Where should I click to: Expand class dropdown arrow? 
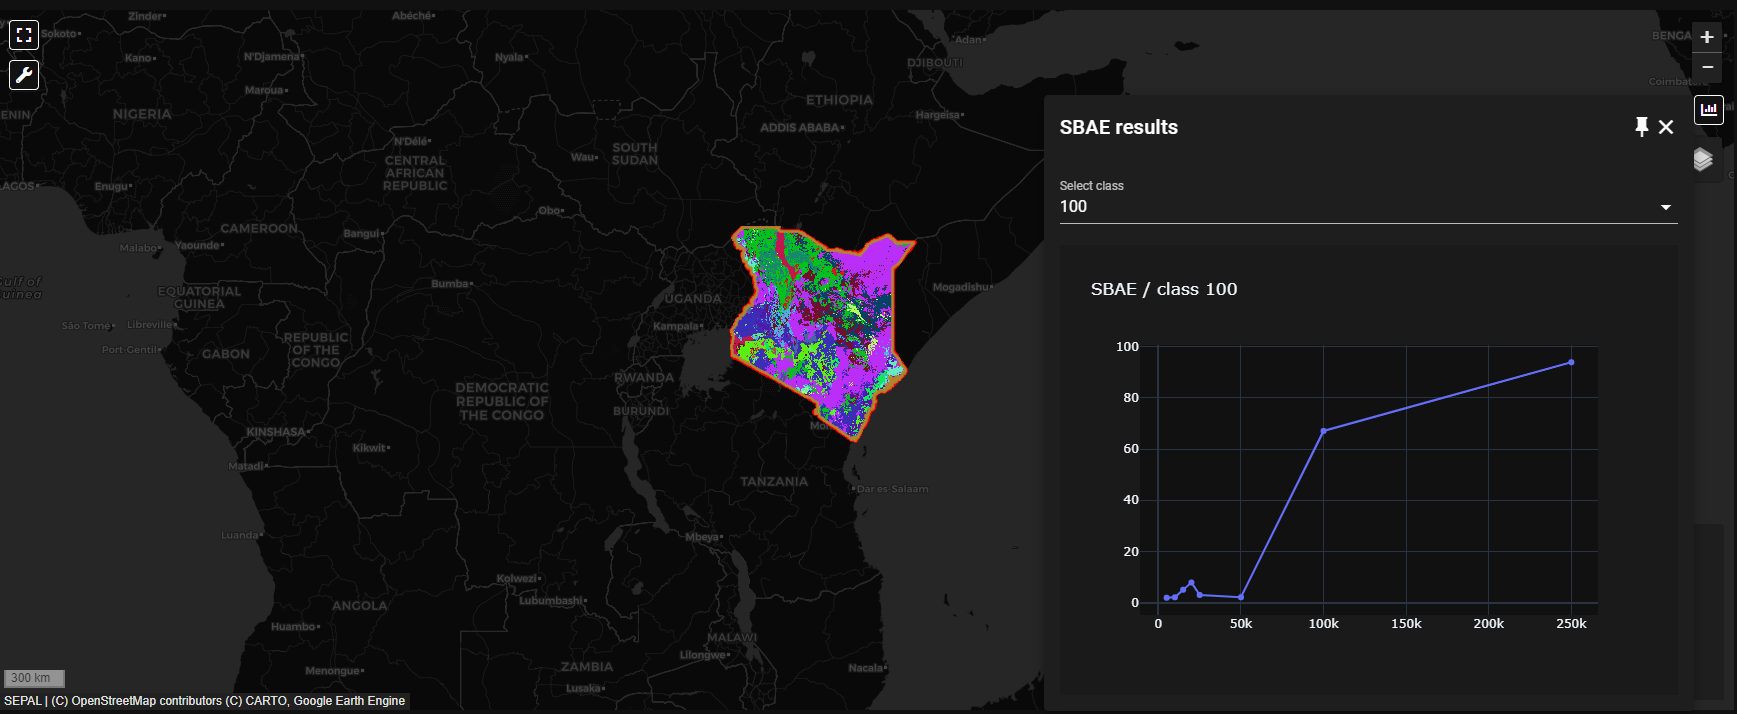point(1666,207)
